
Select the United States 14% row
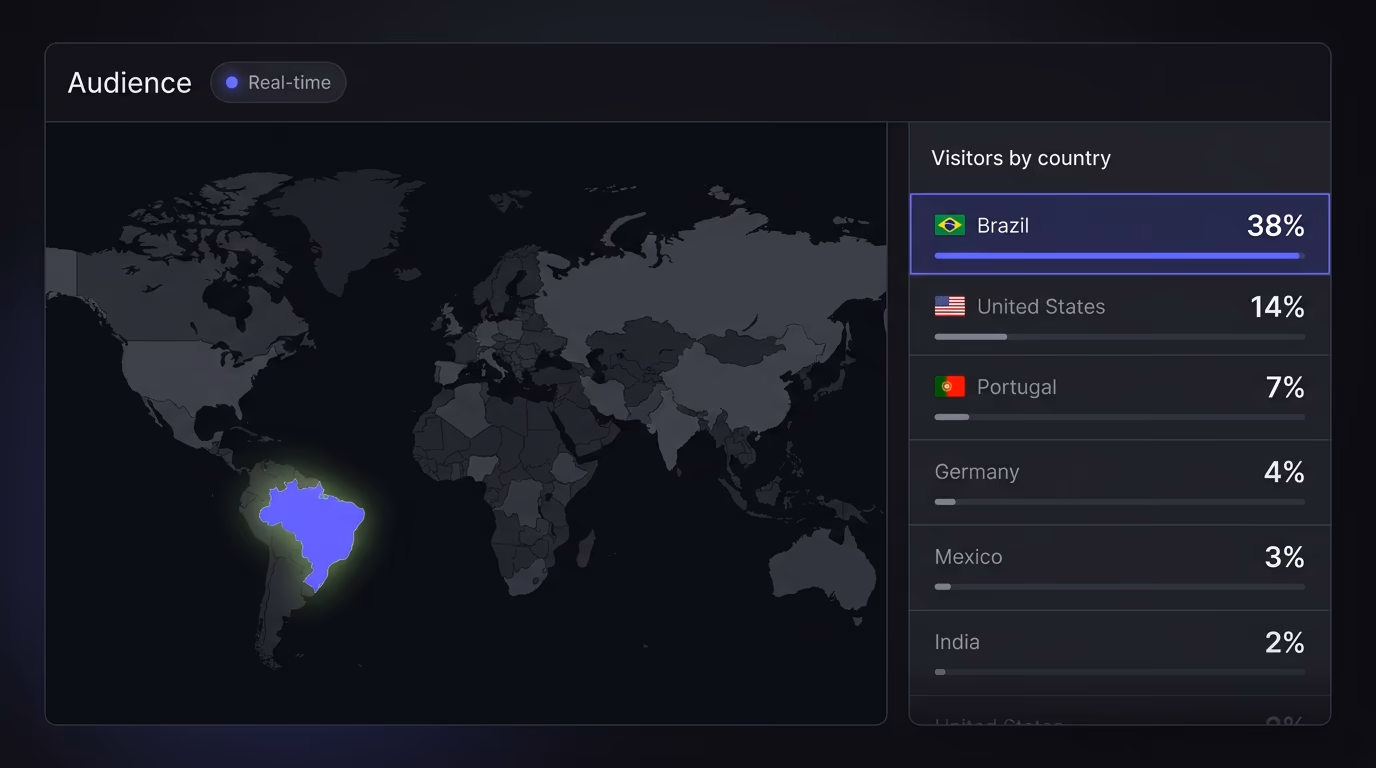[x=1120, y=315]
